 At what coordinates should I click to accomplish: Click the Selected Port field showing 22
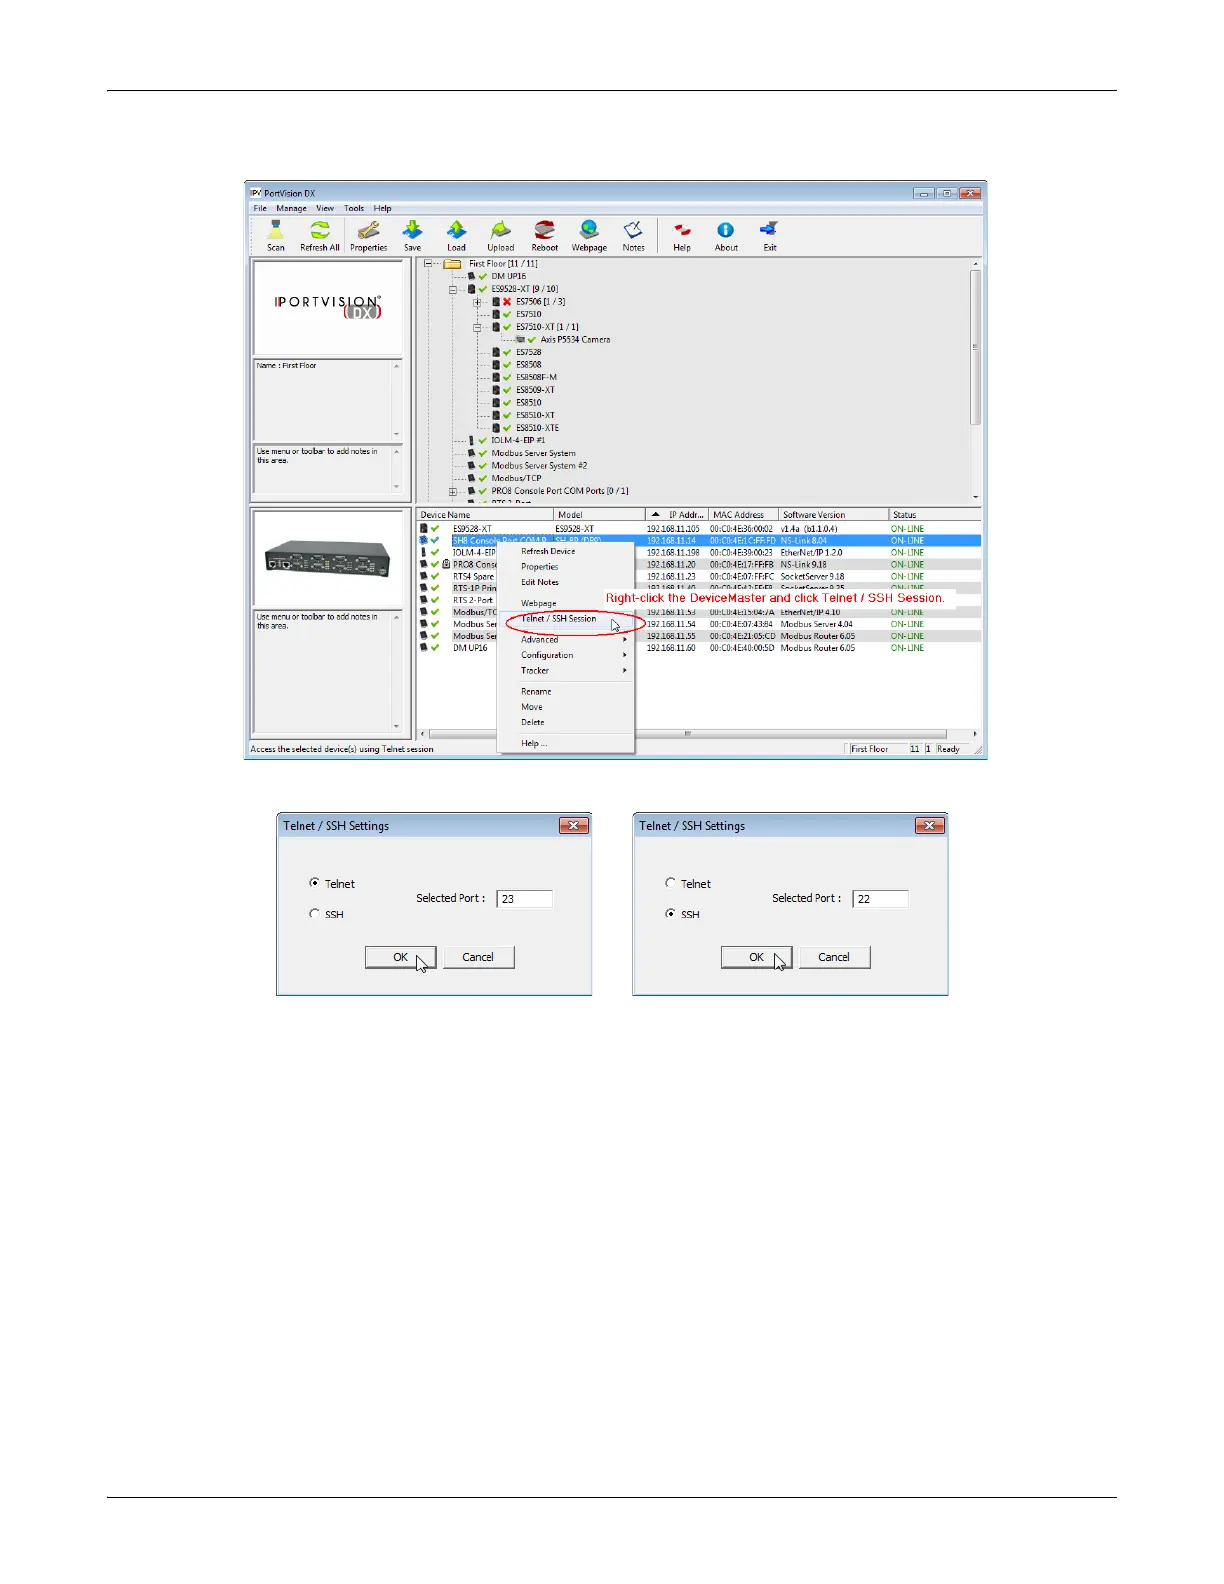pyautogui.click(x=880, y=899)
